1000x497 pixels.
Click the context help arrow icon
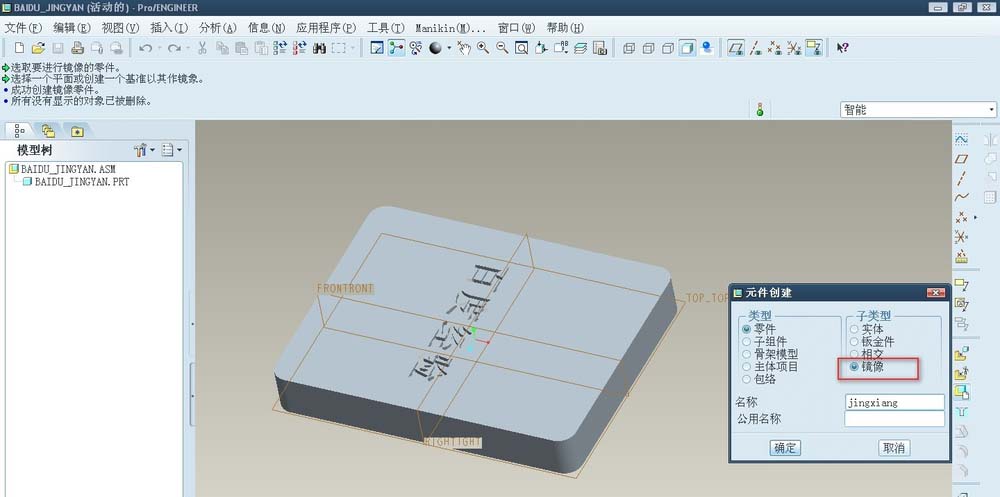pos(842,48)
